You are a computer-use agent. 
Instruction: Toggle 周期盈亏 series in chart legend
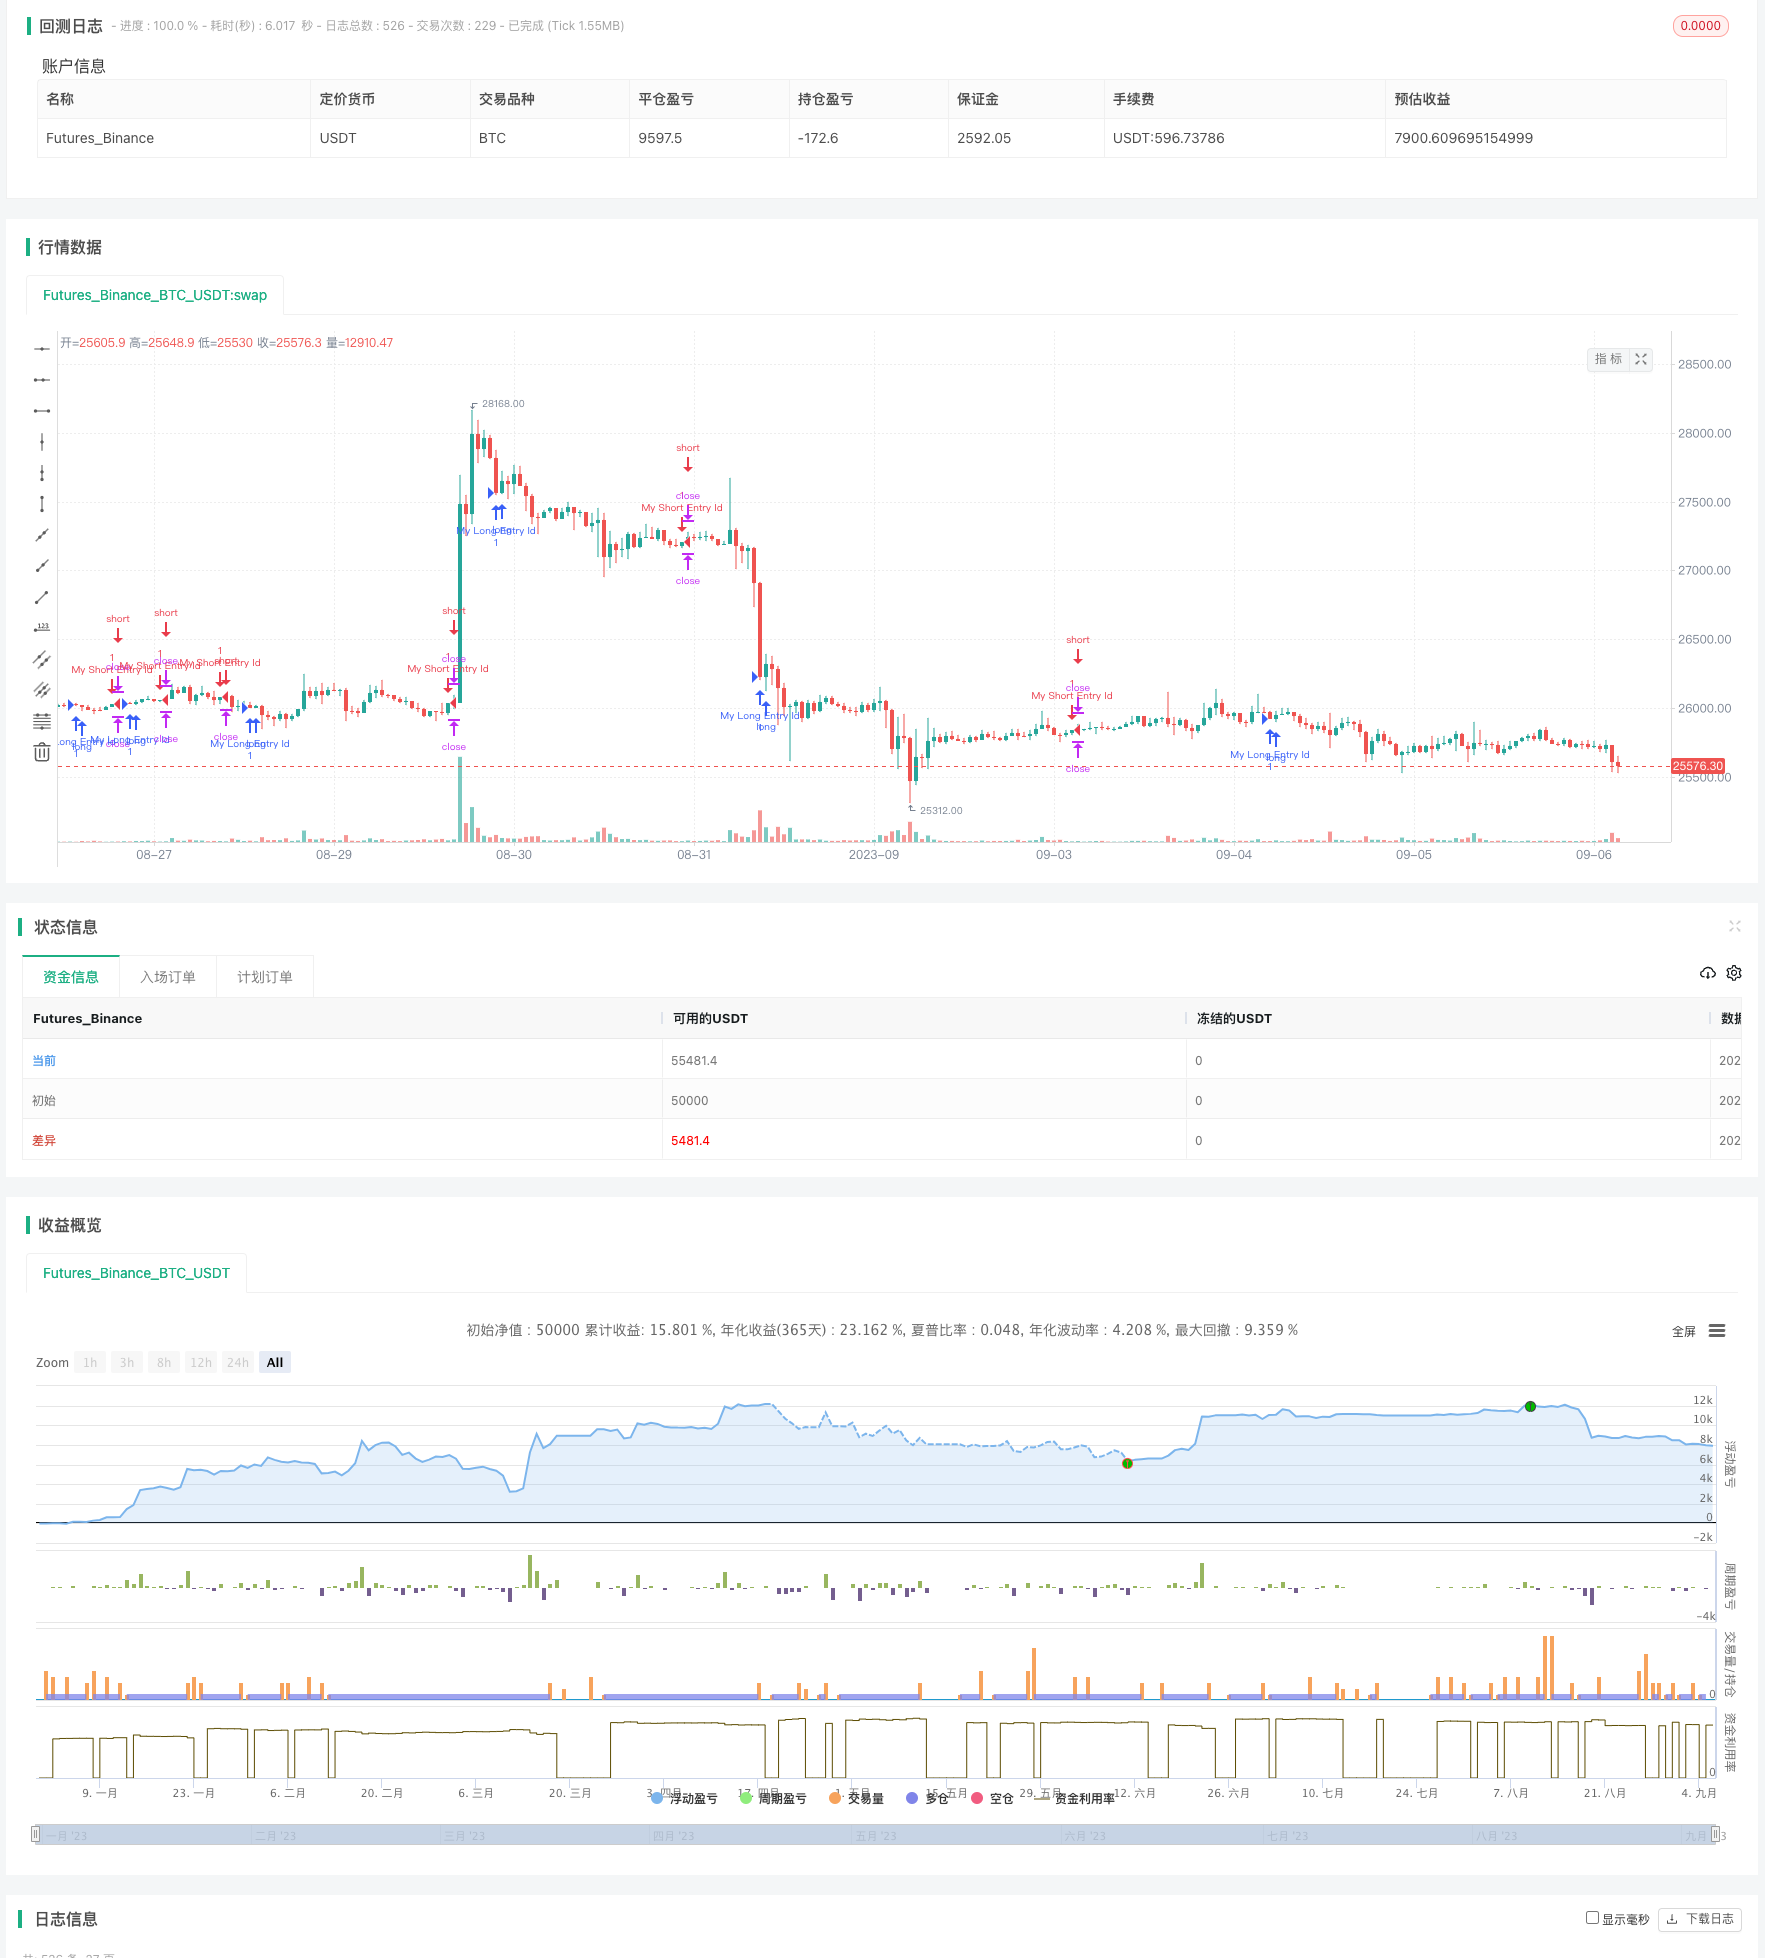coord(773,1798)
